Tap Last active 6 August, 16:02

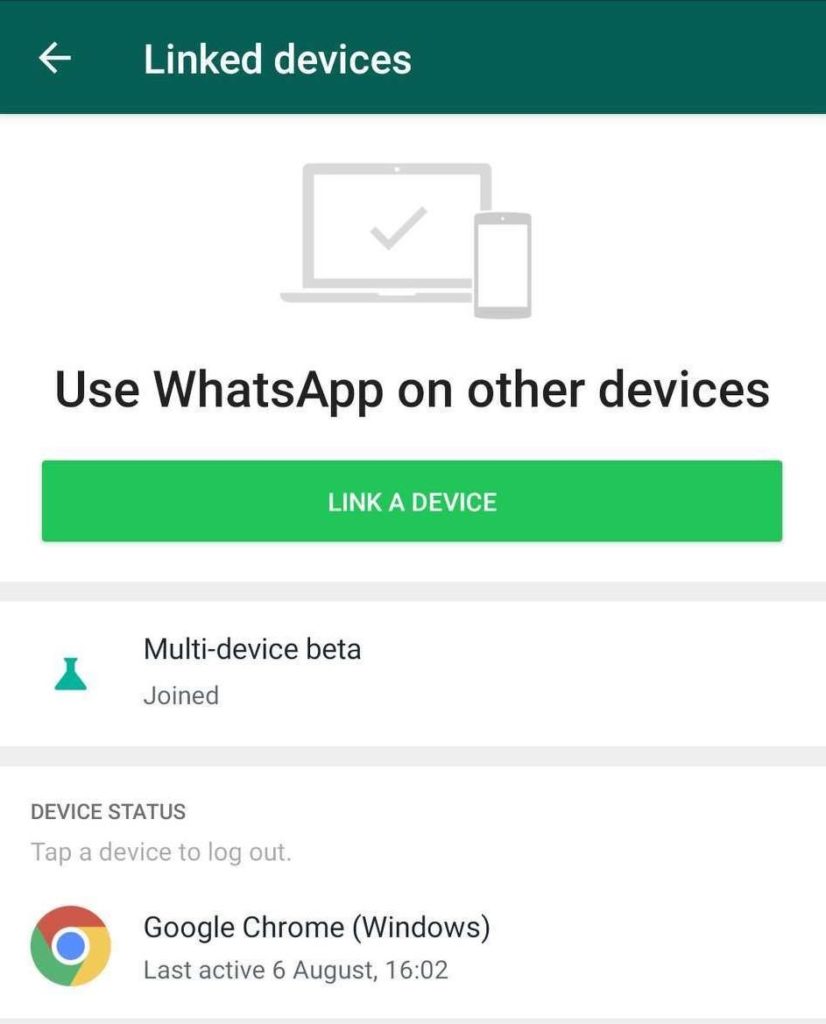[x=296, y=970]
